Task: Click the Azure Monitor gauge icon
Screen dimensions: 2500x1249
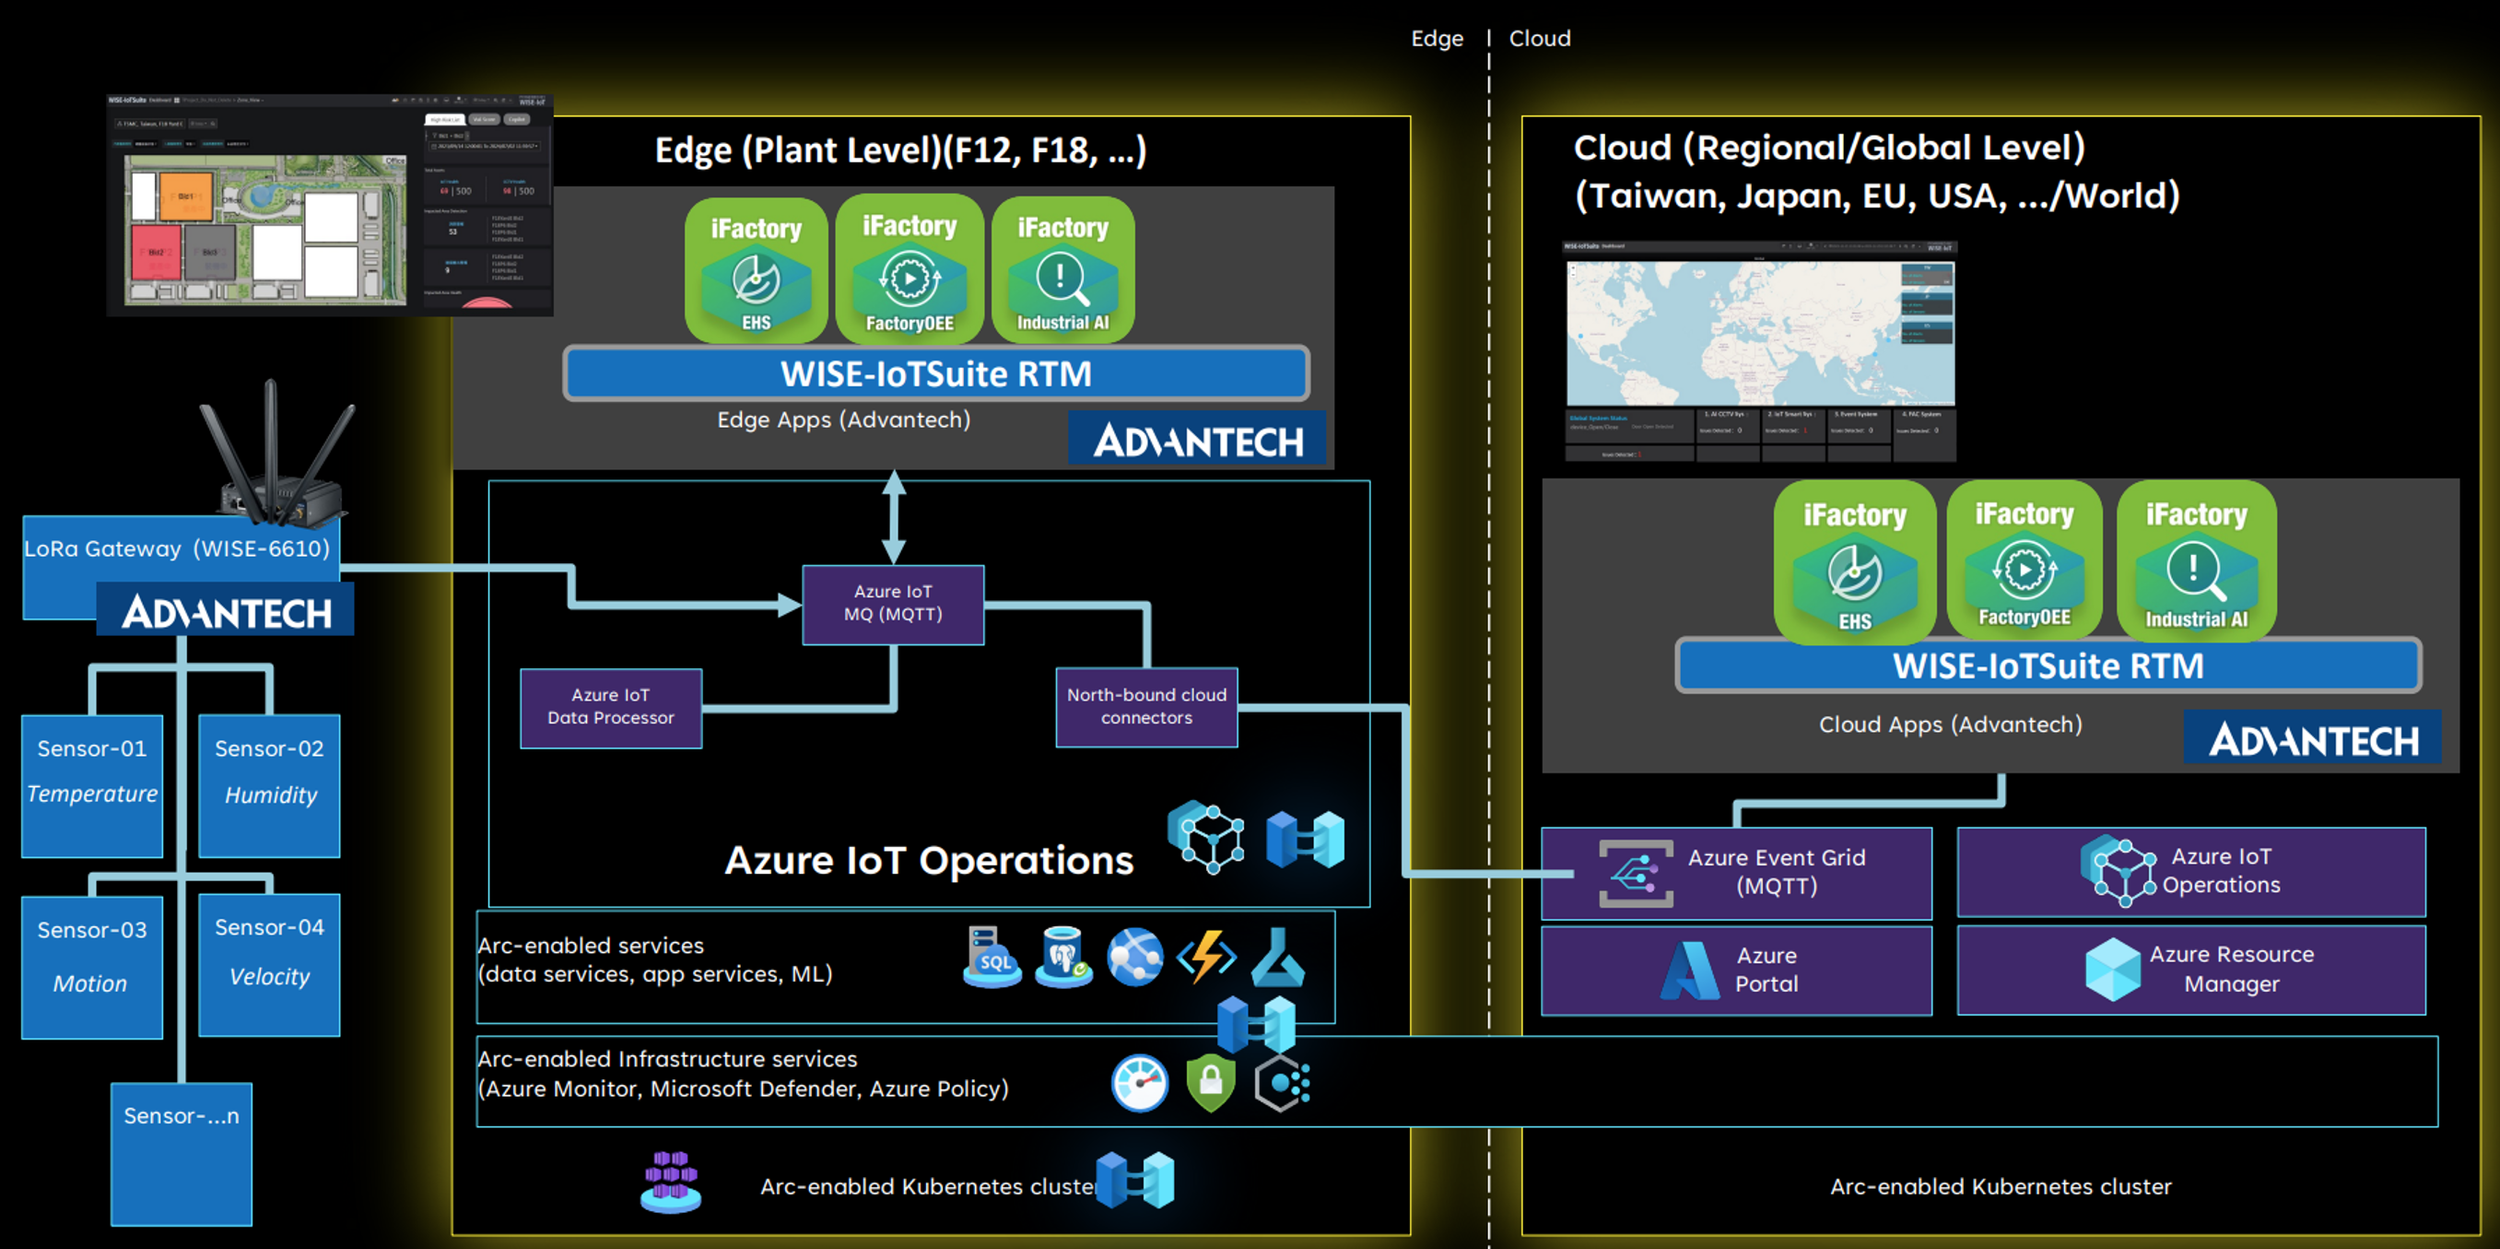Action: coord(1139,1083)
